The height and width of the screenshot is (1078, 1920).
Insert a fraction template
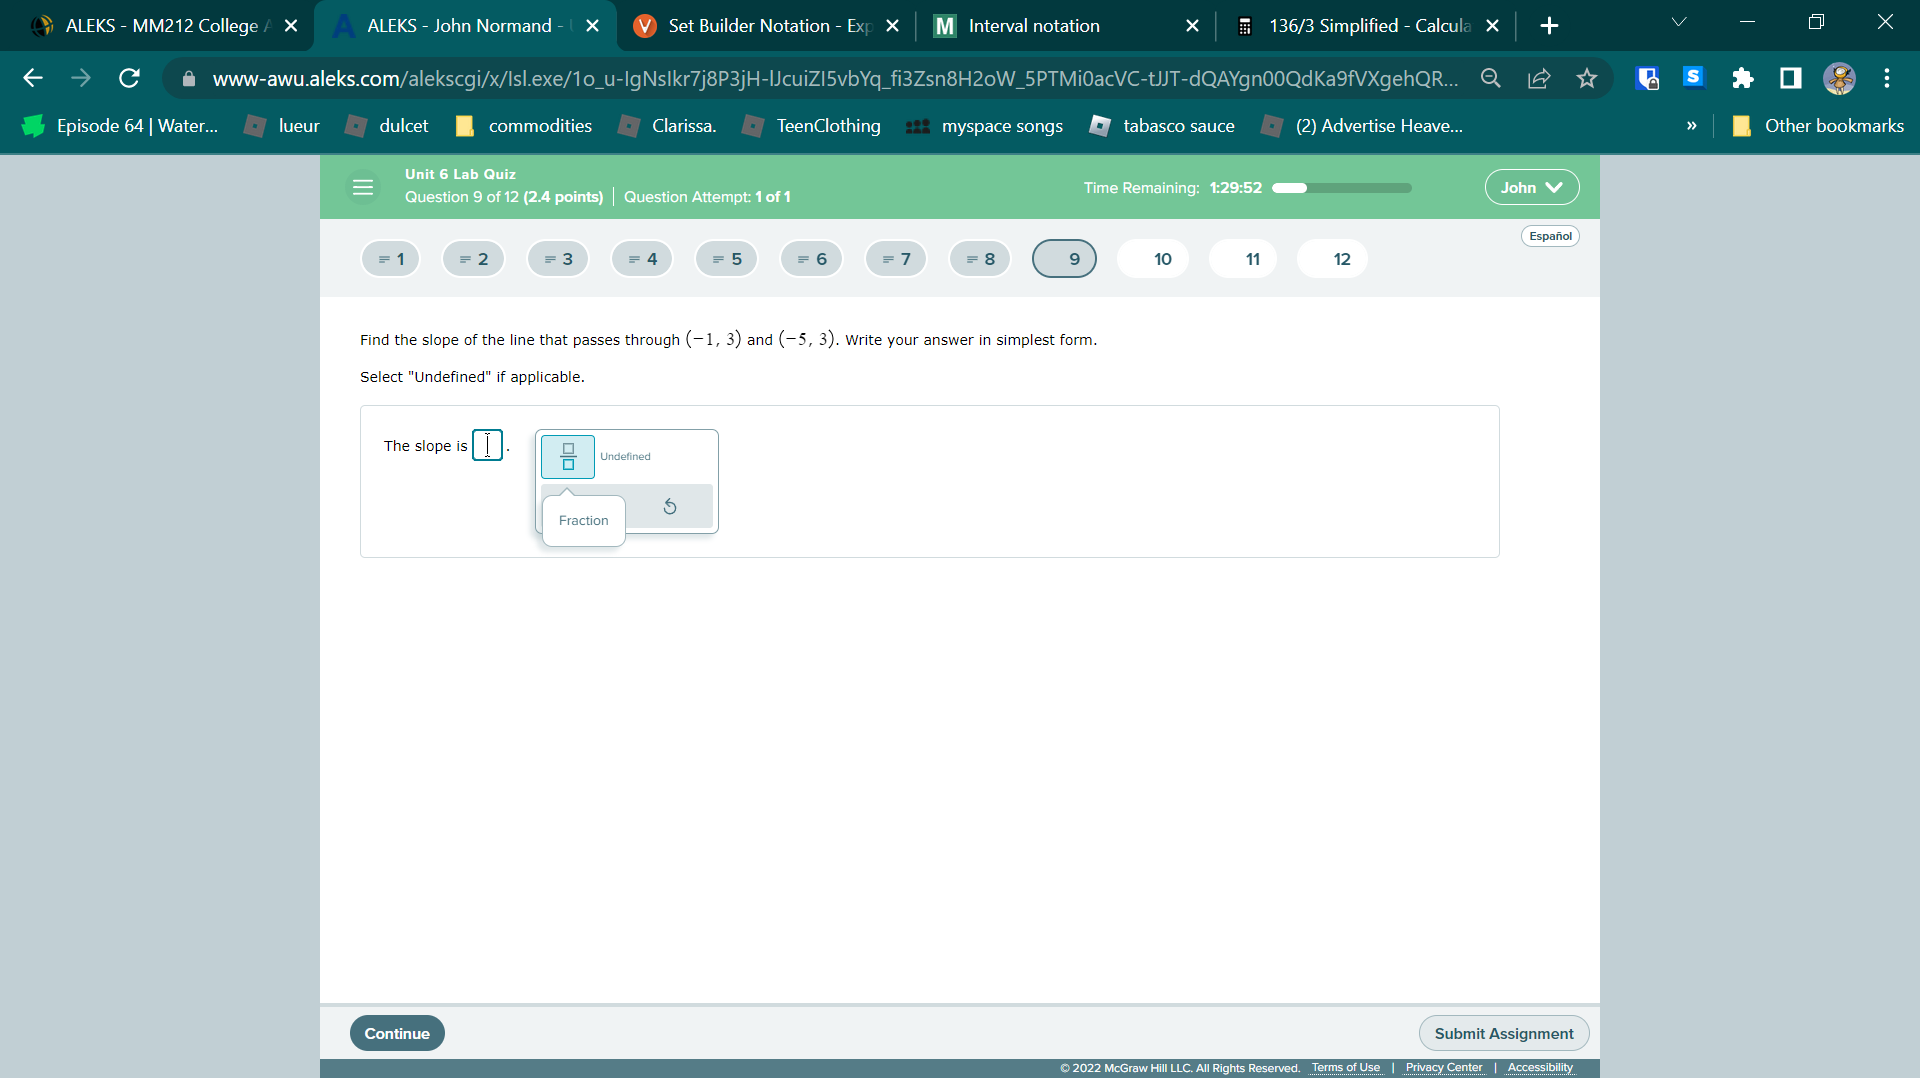568,457
